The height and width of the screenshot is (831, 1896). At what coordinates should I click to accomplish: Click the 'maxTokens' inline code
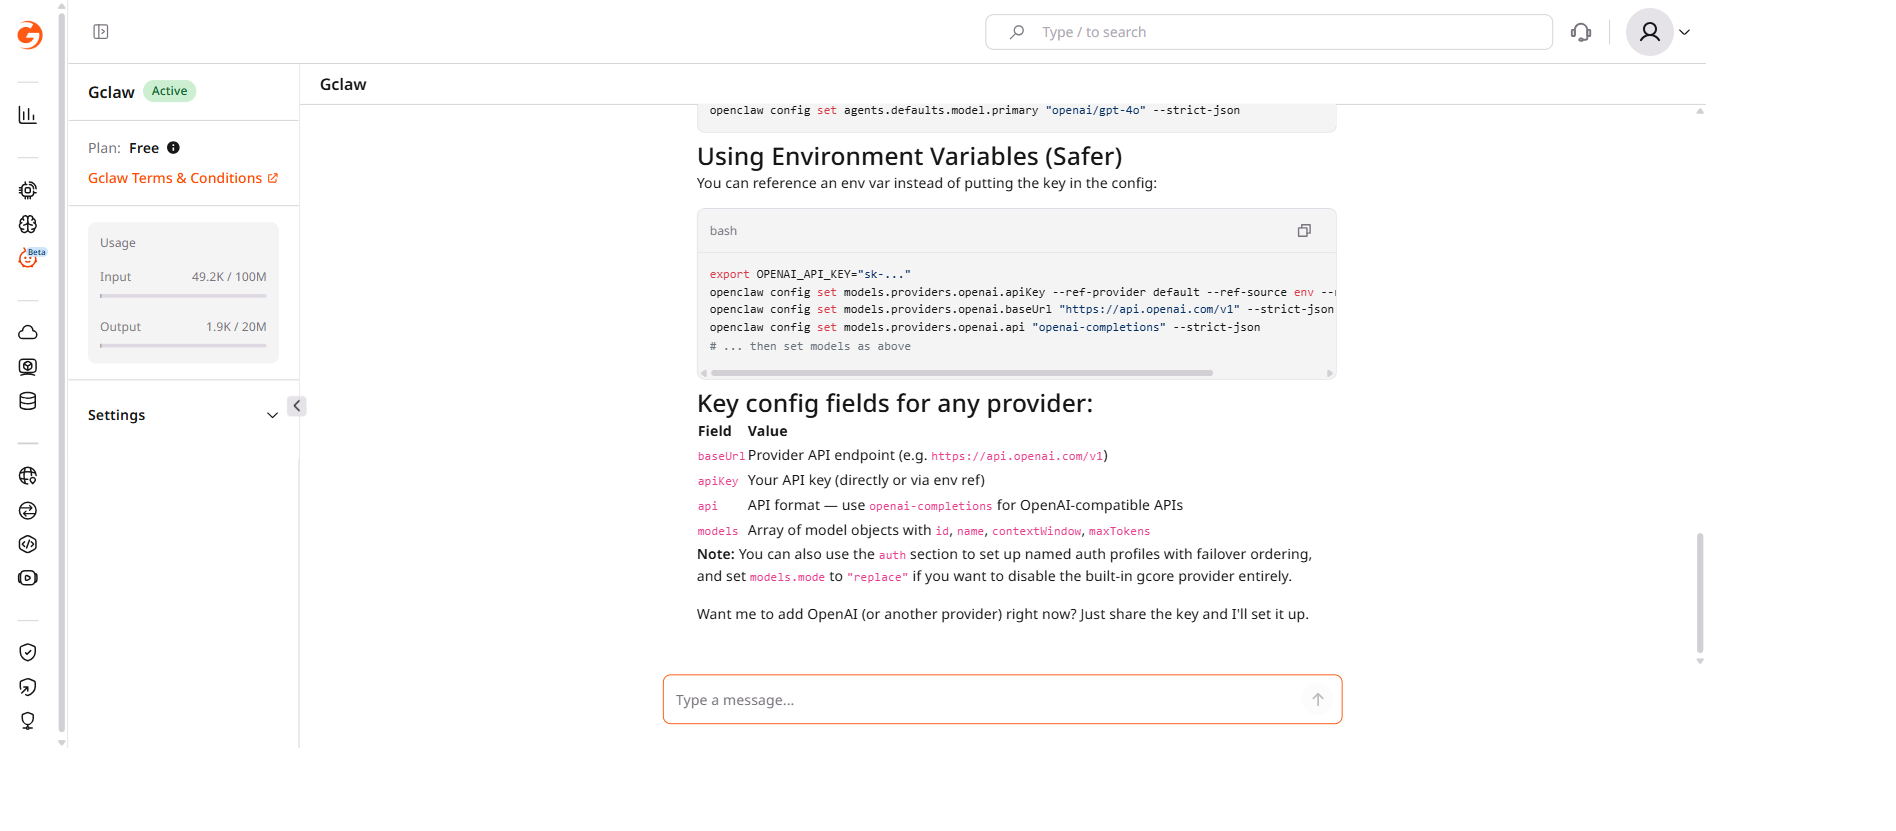coord(1119,531)
